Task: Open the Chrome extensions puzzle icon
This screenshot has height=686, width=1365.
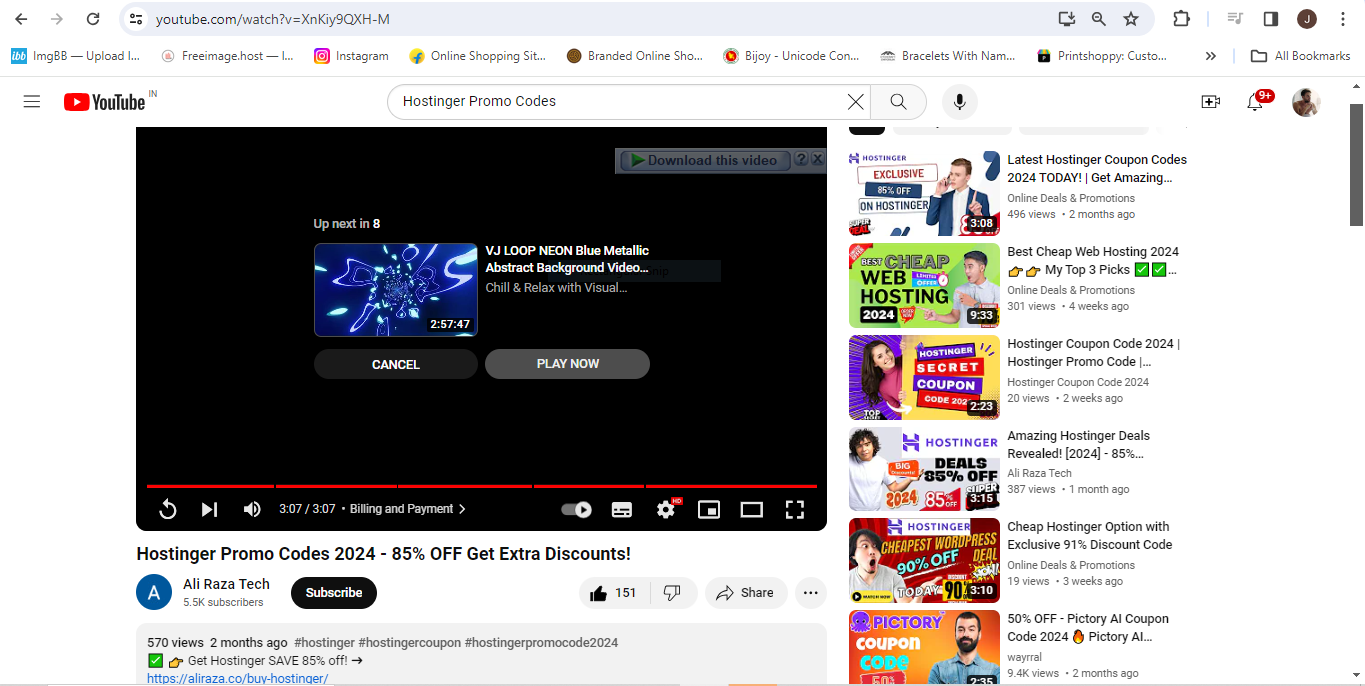Action: point(1181,19)
